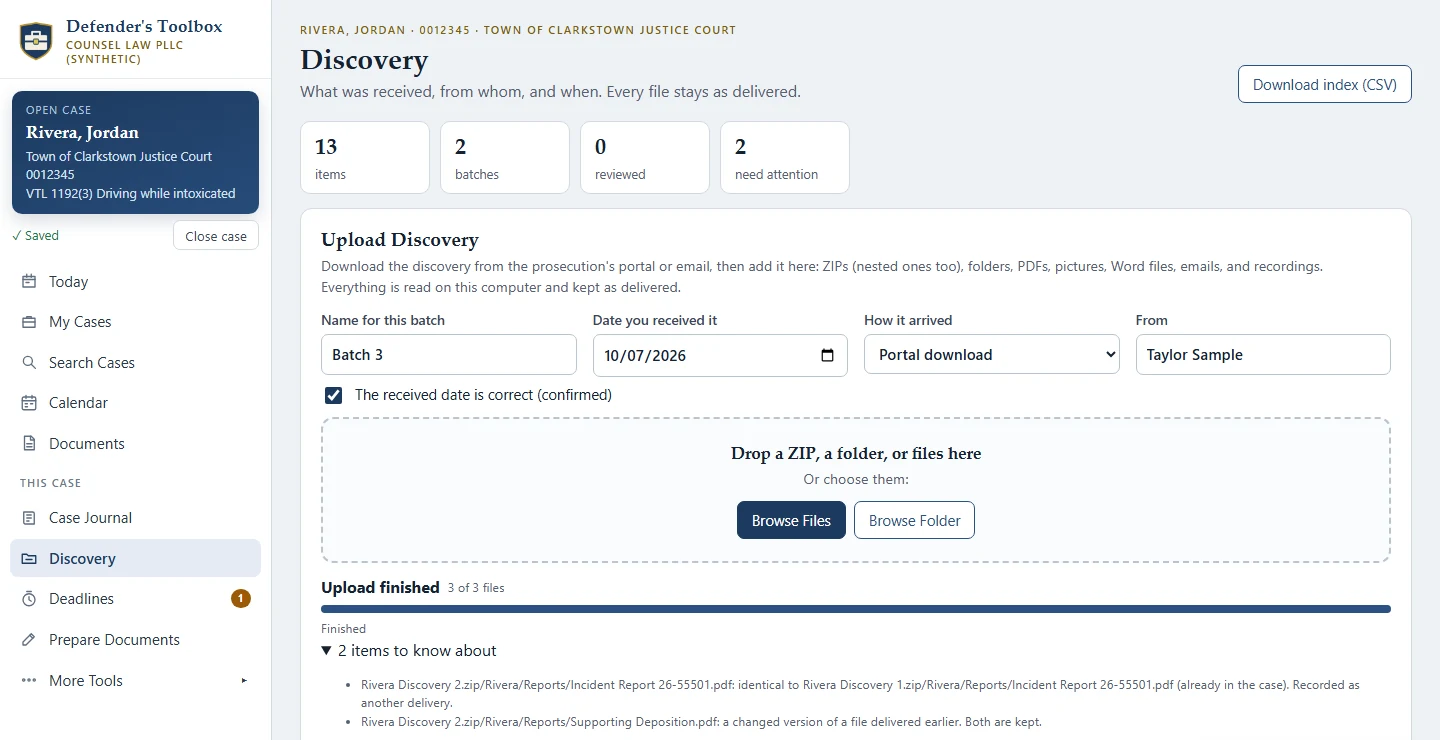
Task: Click the Incident Report 26-55501.pdf notice line
Action: click(860, 694)
